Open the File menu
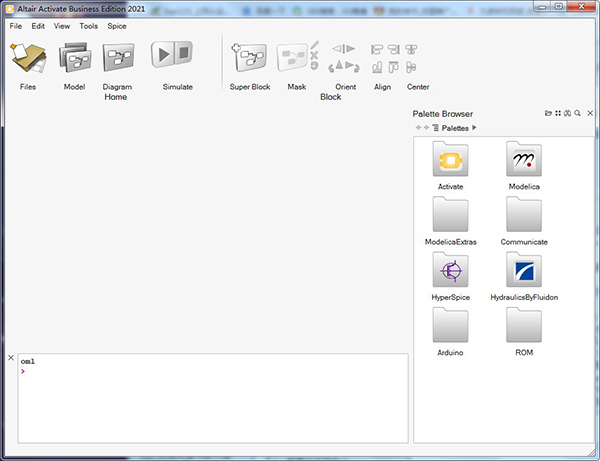This screenshot has width=600, height=461. (16, 26)
